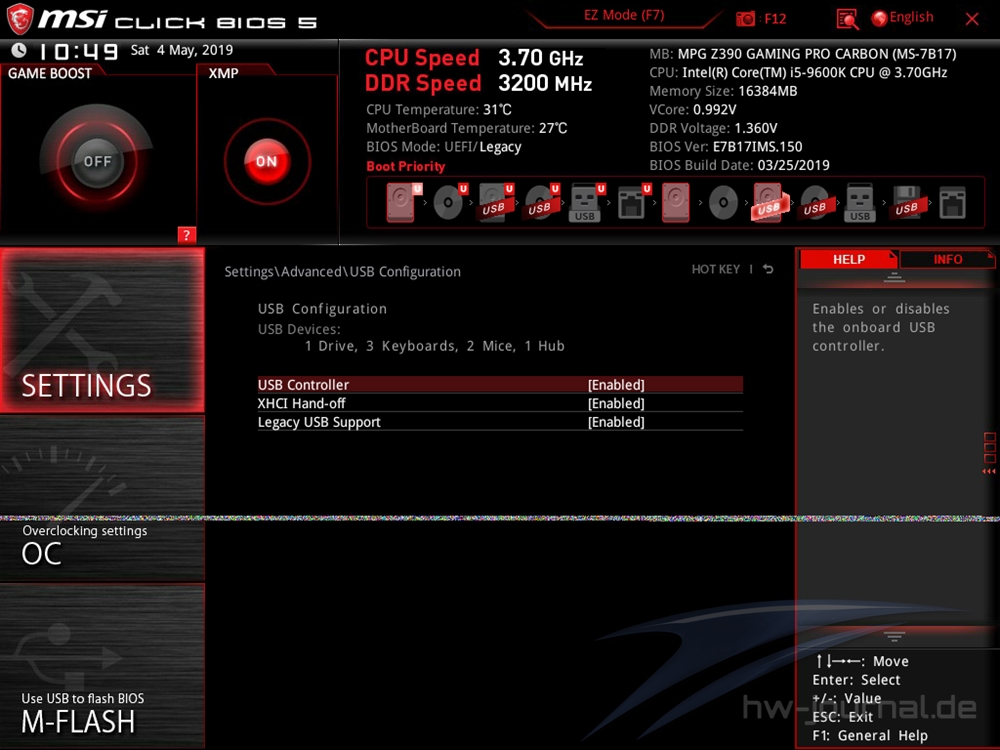Select the UEFI CD/DVD boot device icon
This screenshot has width=1000, height=750.
click(450, 202)
